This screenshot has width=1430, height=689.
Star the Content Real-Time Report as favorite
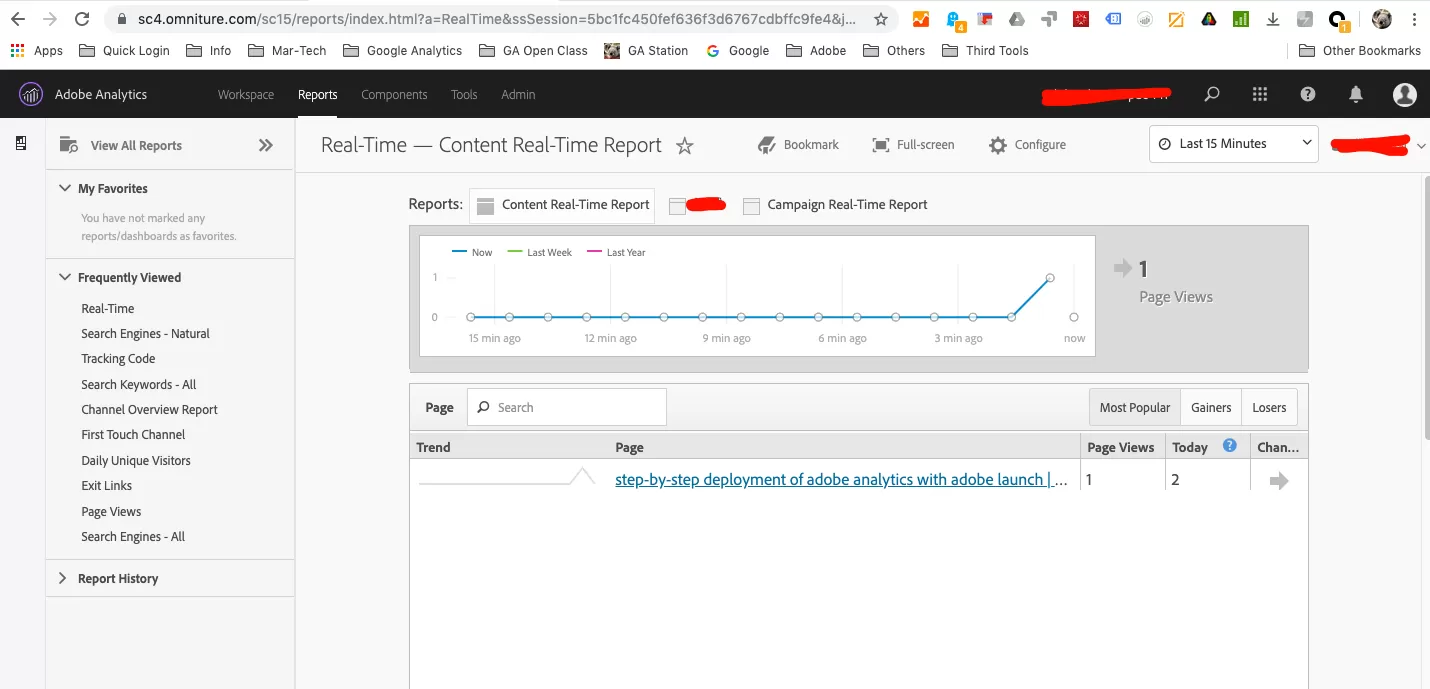tap(685, 146)
